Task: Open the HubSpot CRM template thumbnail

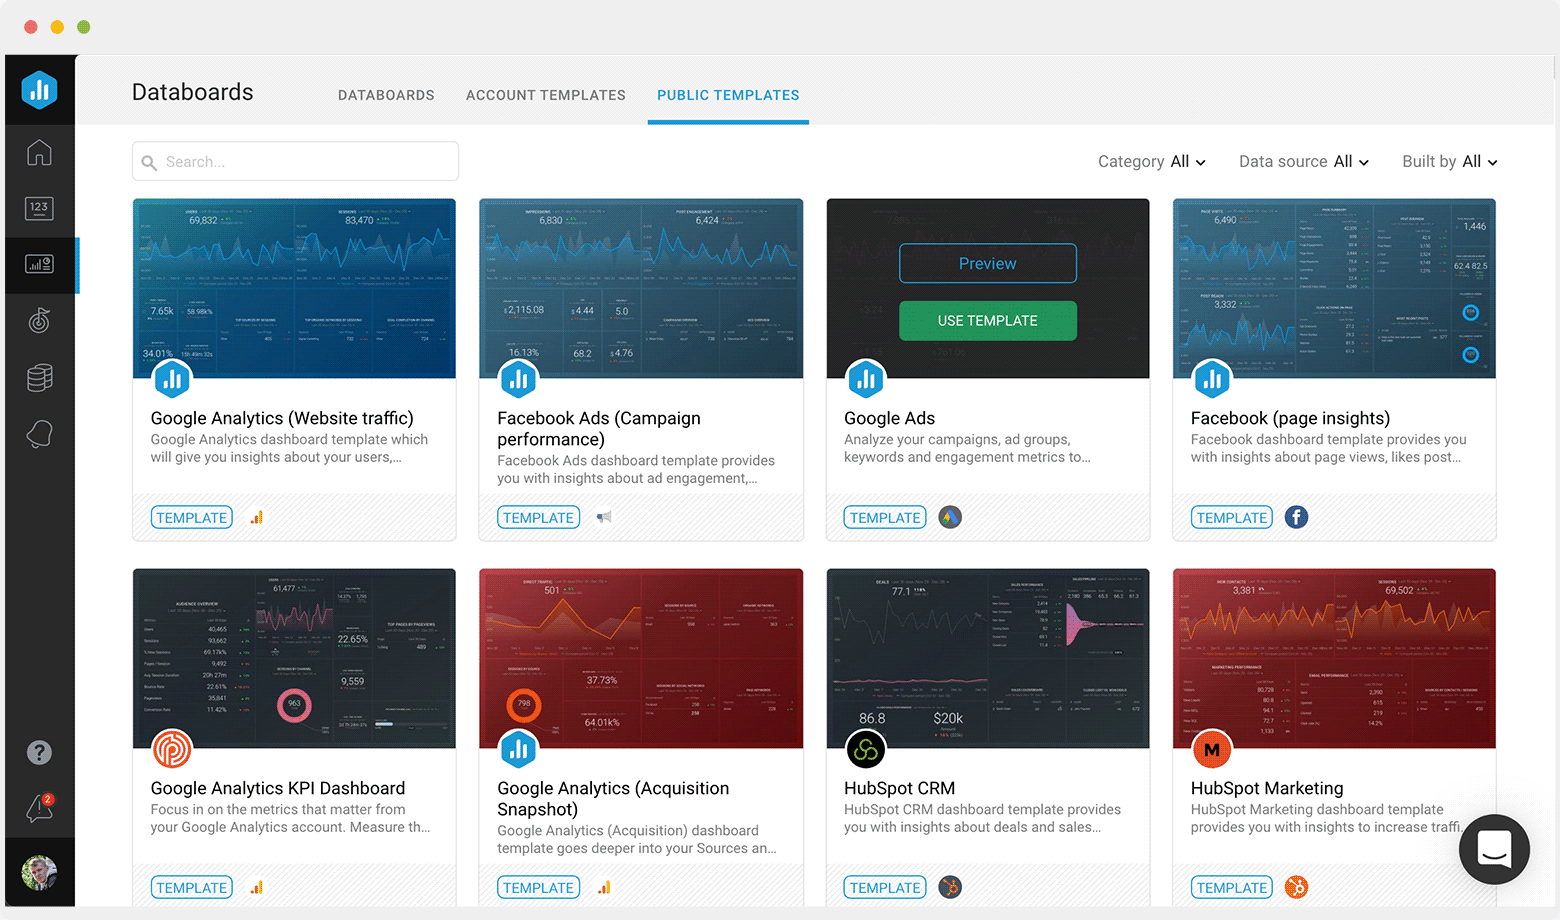Action: (x=987, y=658)
